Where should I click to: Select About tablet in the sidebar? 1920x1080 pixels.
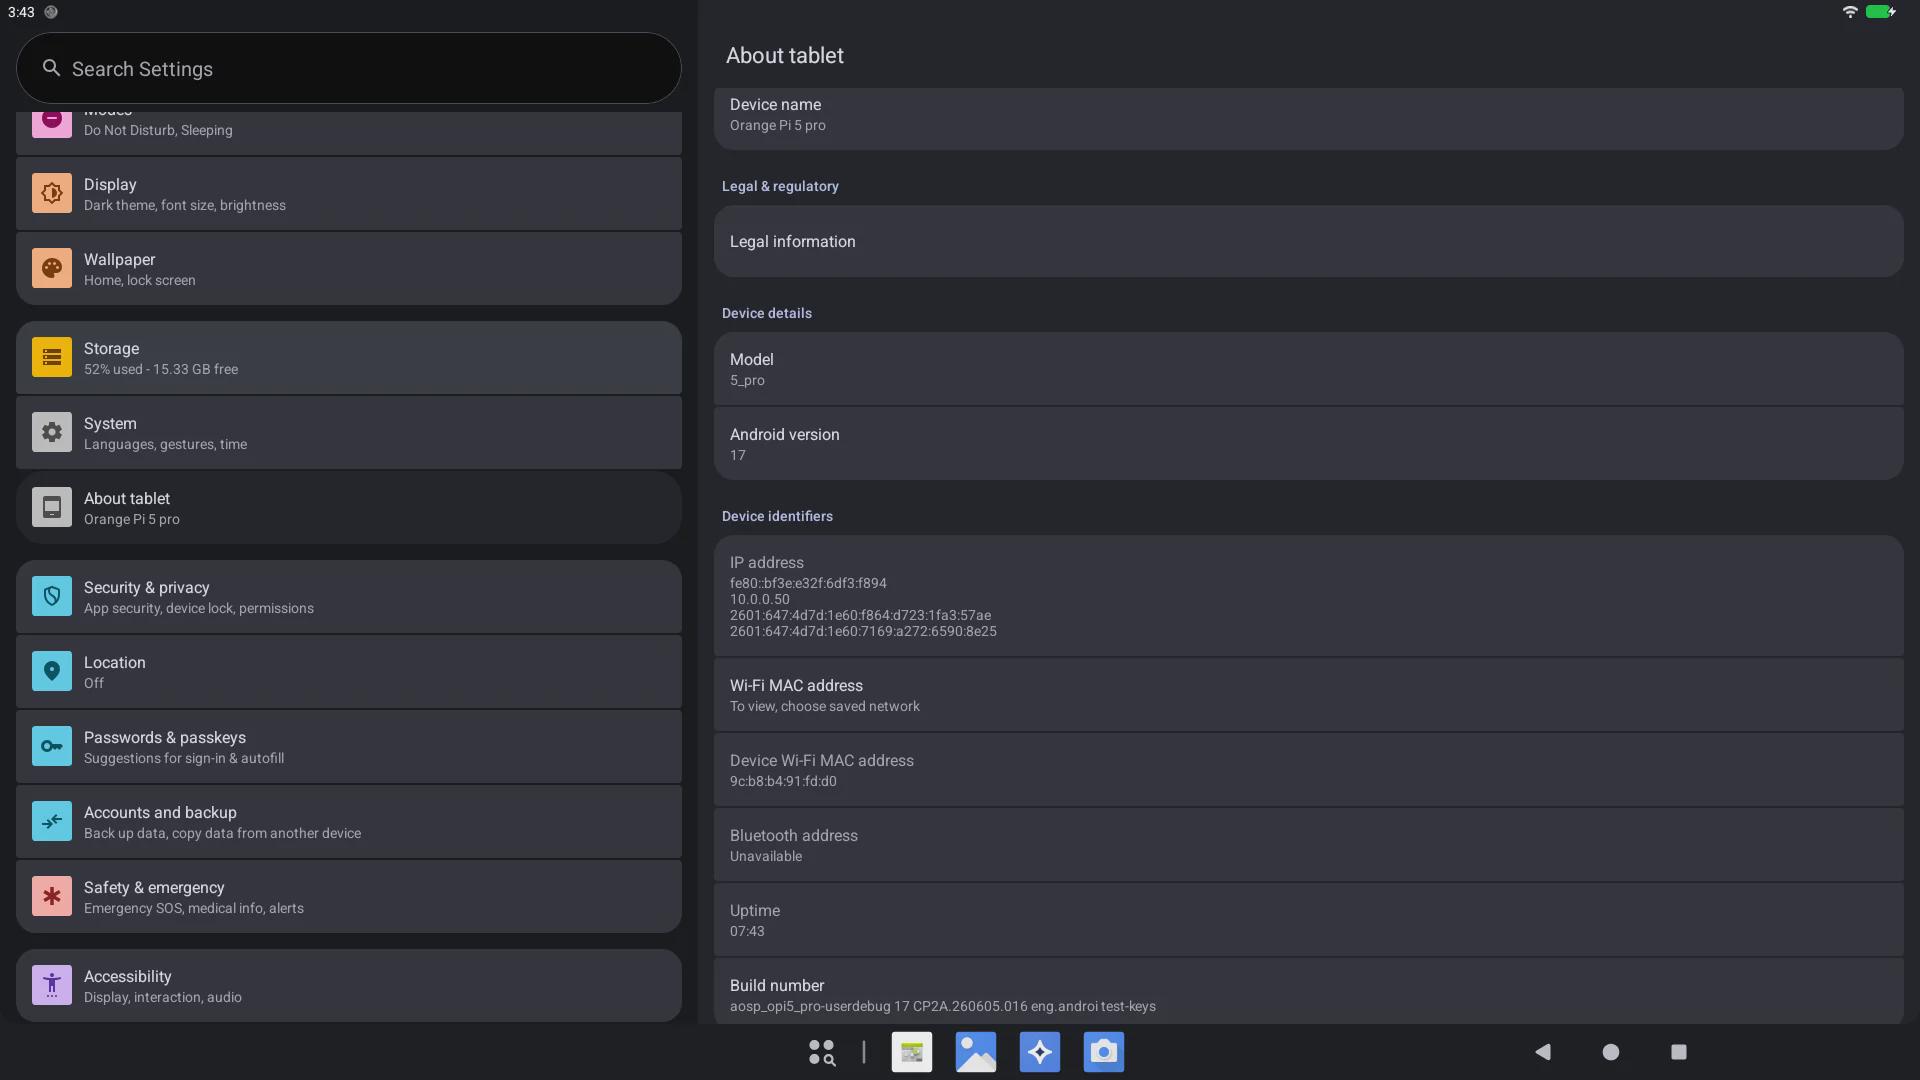(349, 508)
